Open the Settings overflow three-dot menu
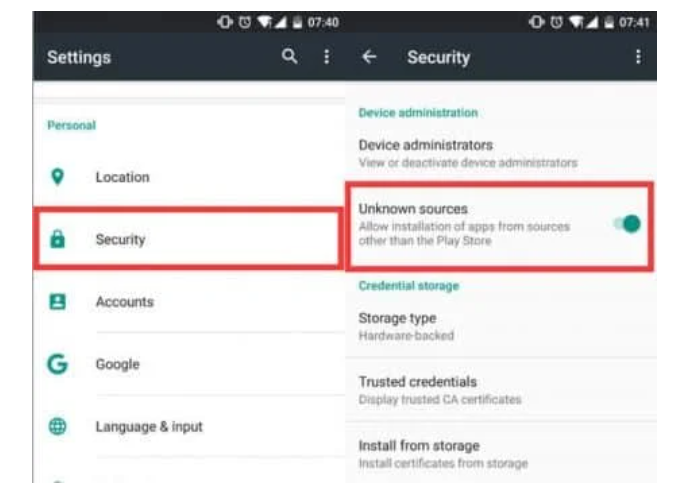This screenshot has height=500, width=676. tap(326, 56)
